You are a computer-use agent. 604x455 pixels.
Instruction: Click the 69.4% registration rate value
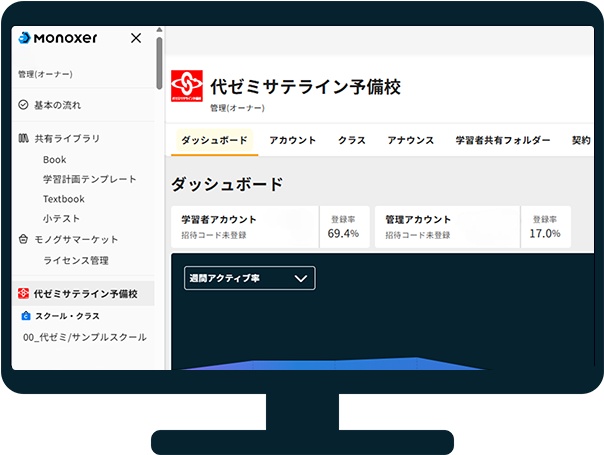click(343, 233)
